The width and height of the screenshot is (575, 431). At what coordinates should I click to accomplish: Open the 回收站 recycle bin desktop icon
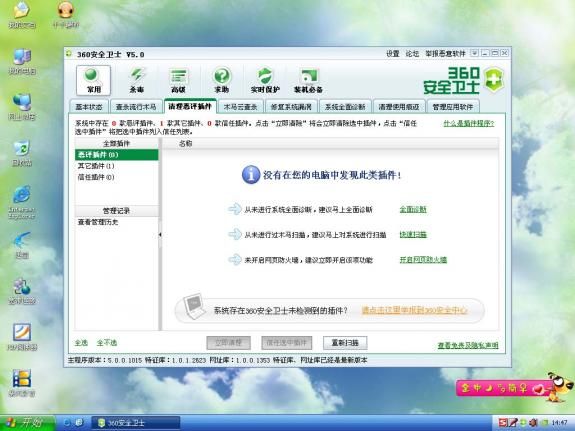(x=22, y=153)
